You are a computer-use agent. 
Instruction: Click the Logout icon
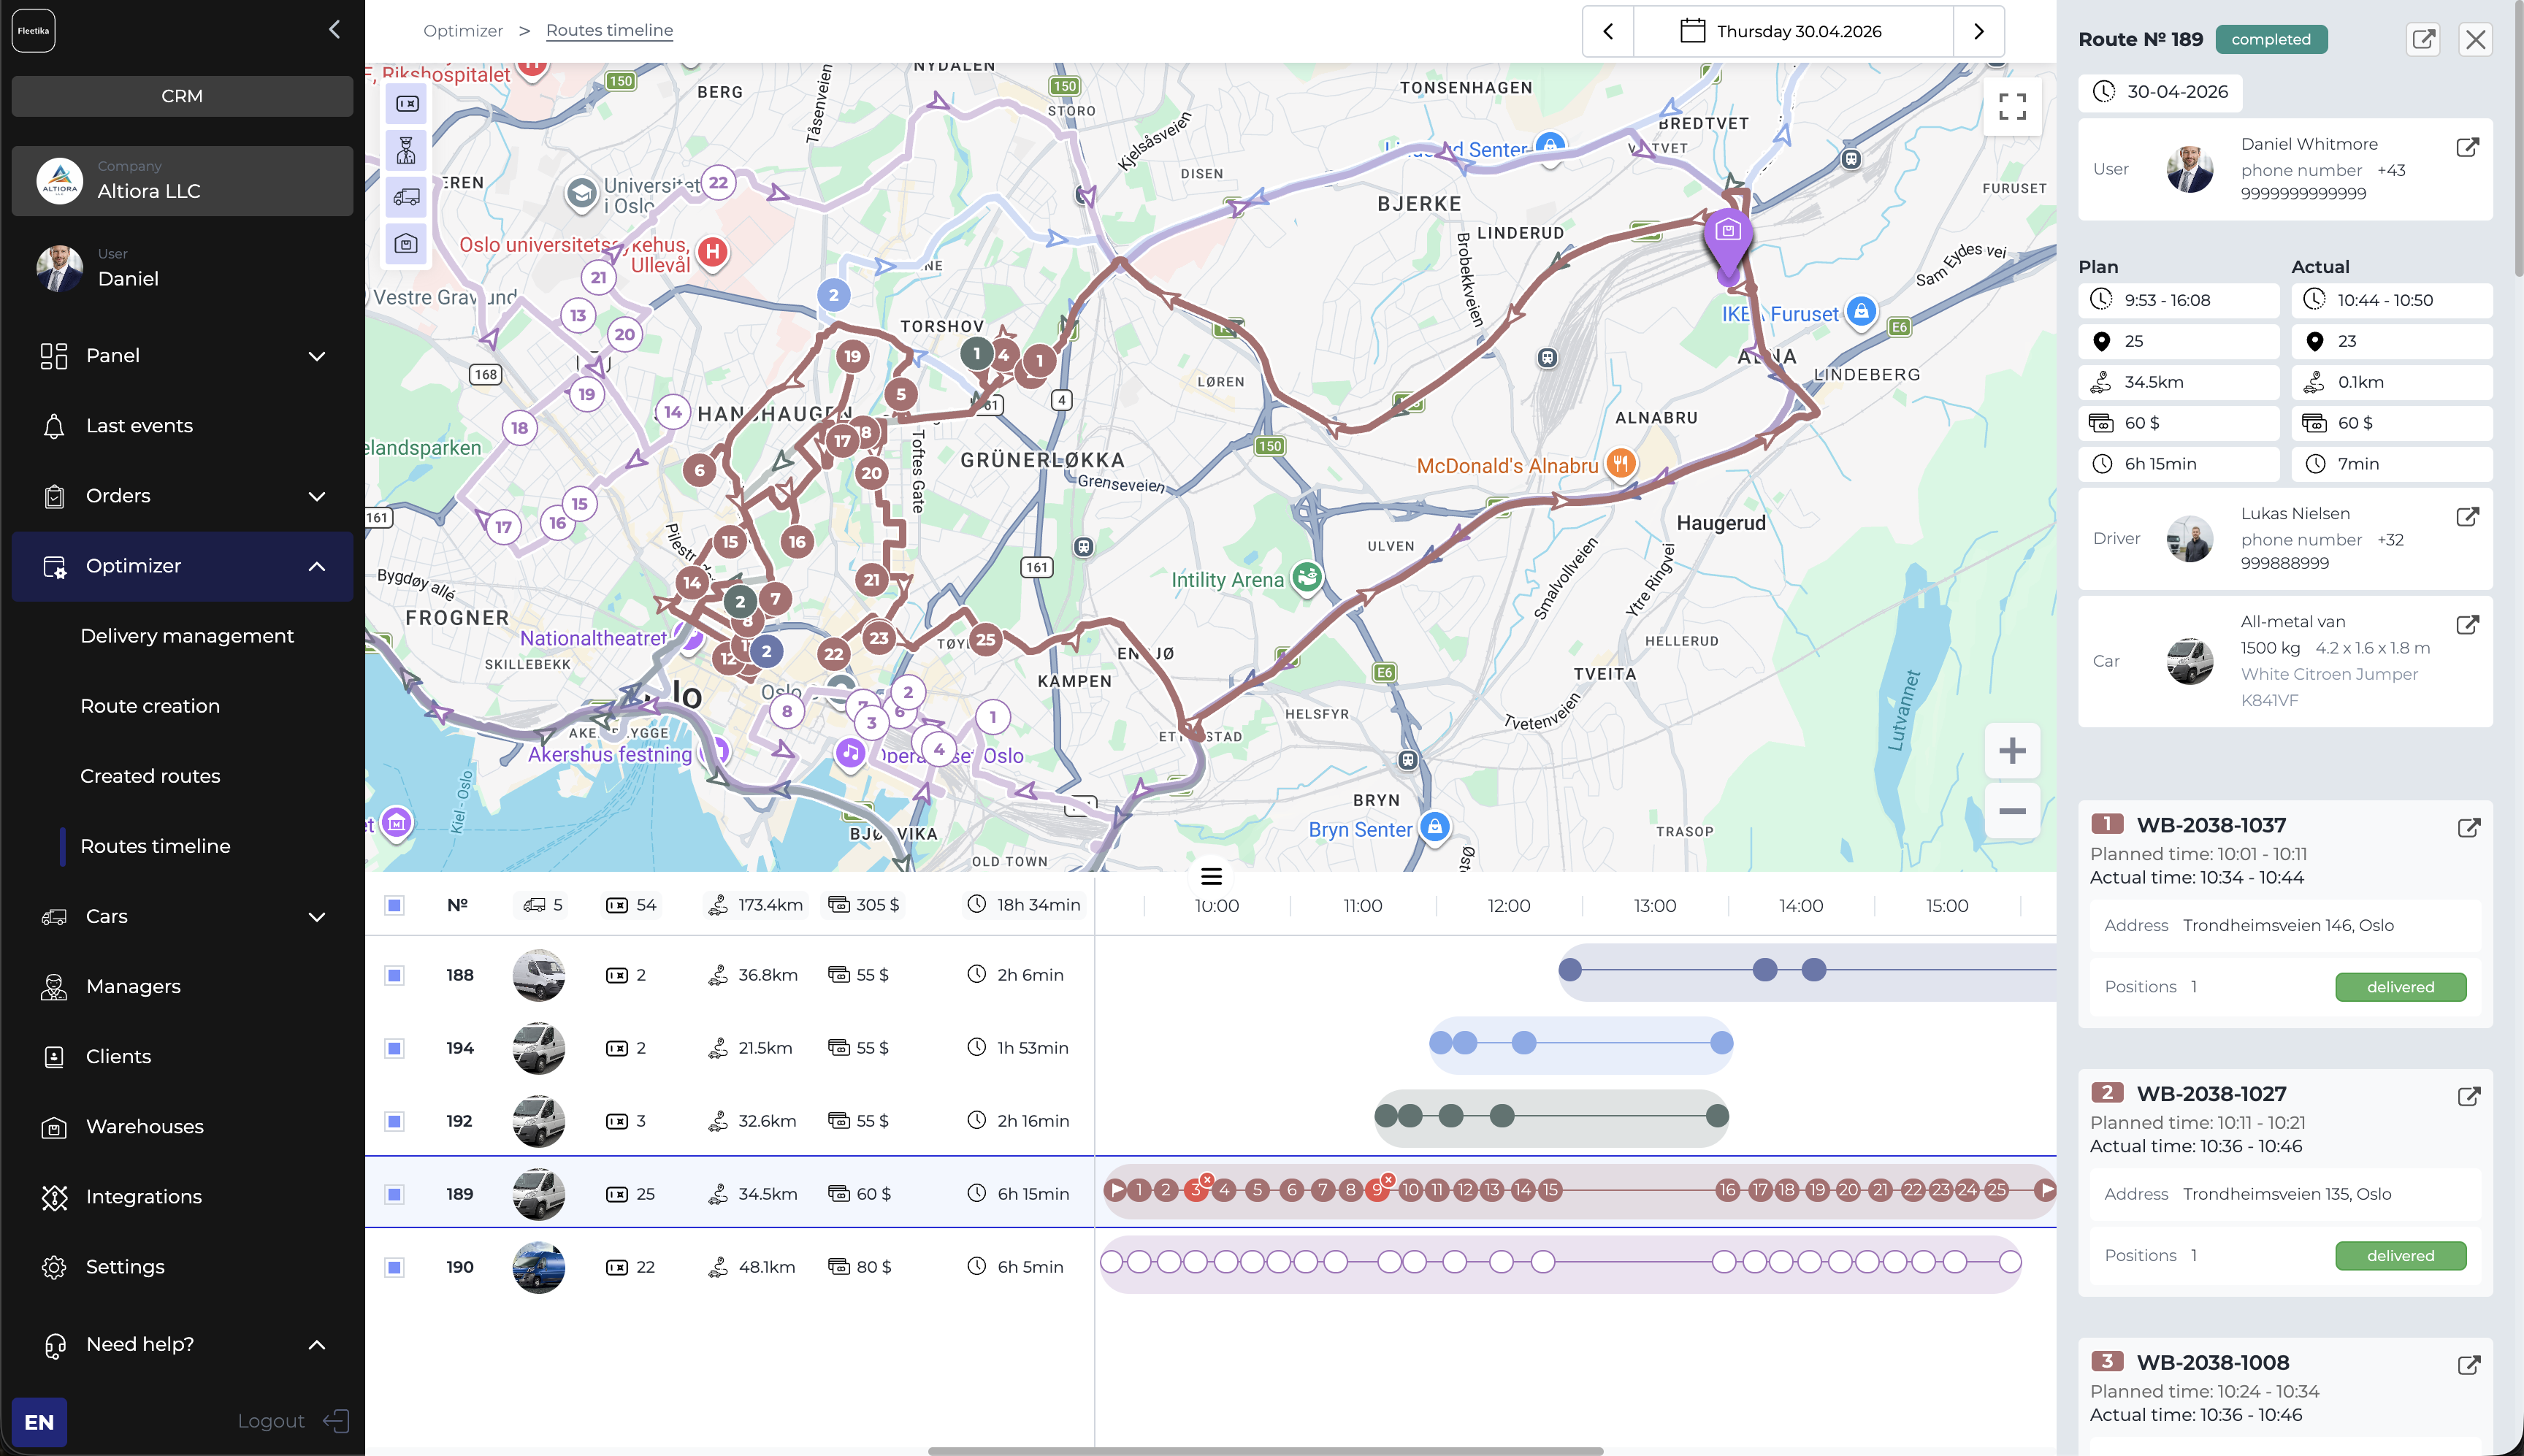337,1421
